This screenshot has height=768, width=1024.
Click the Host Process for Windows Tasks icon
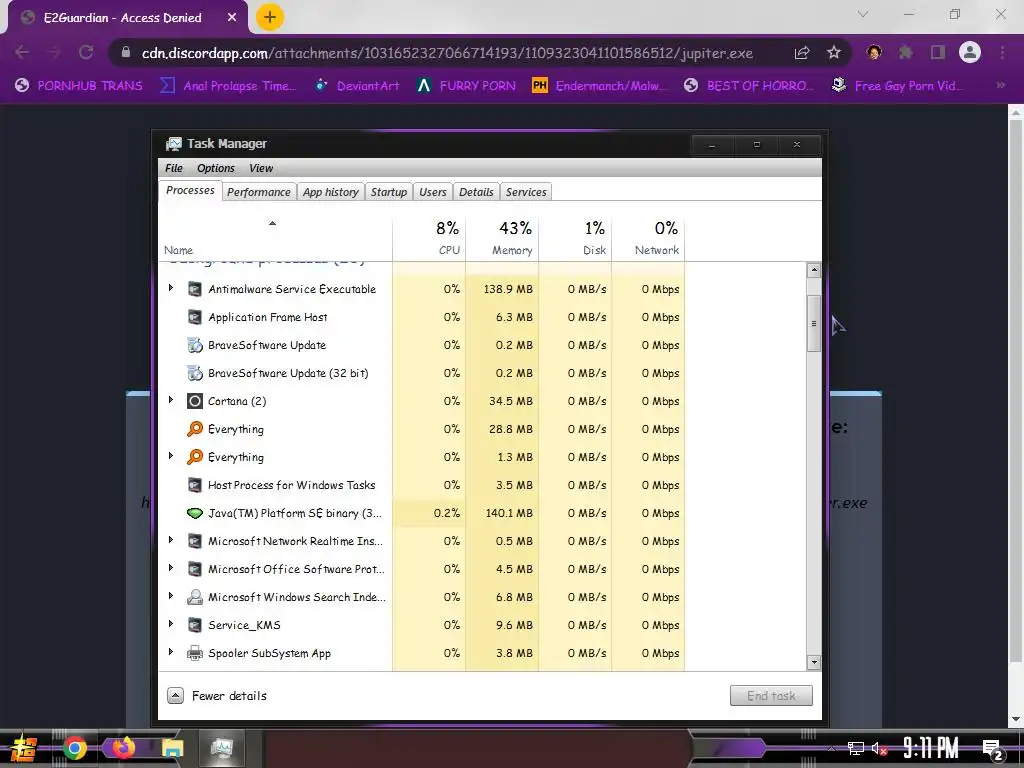click(195, 485)
